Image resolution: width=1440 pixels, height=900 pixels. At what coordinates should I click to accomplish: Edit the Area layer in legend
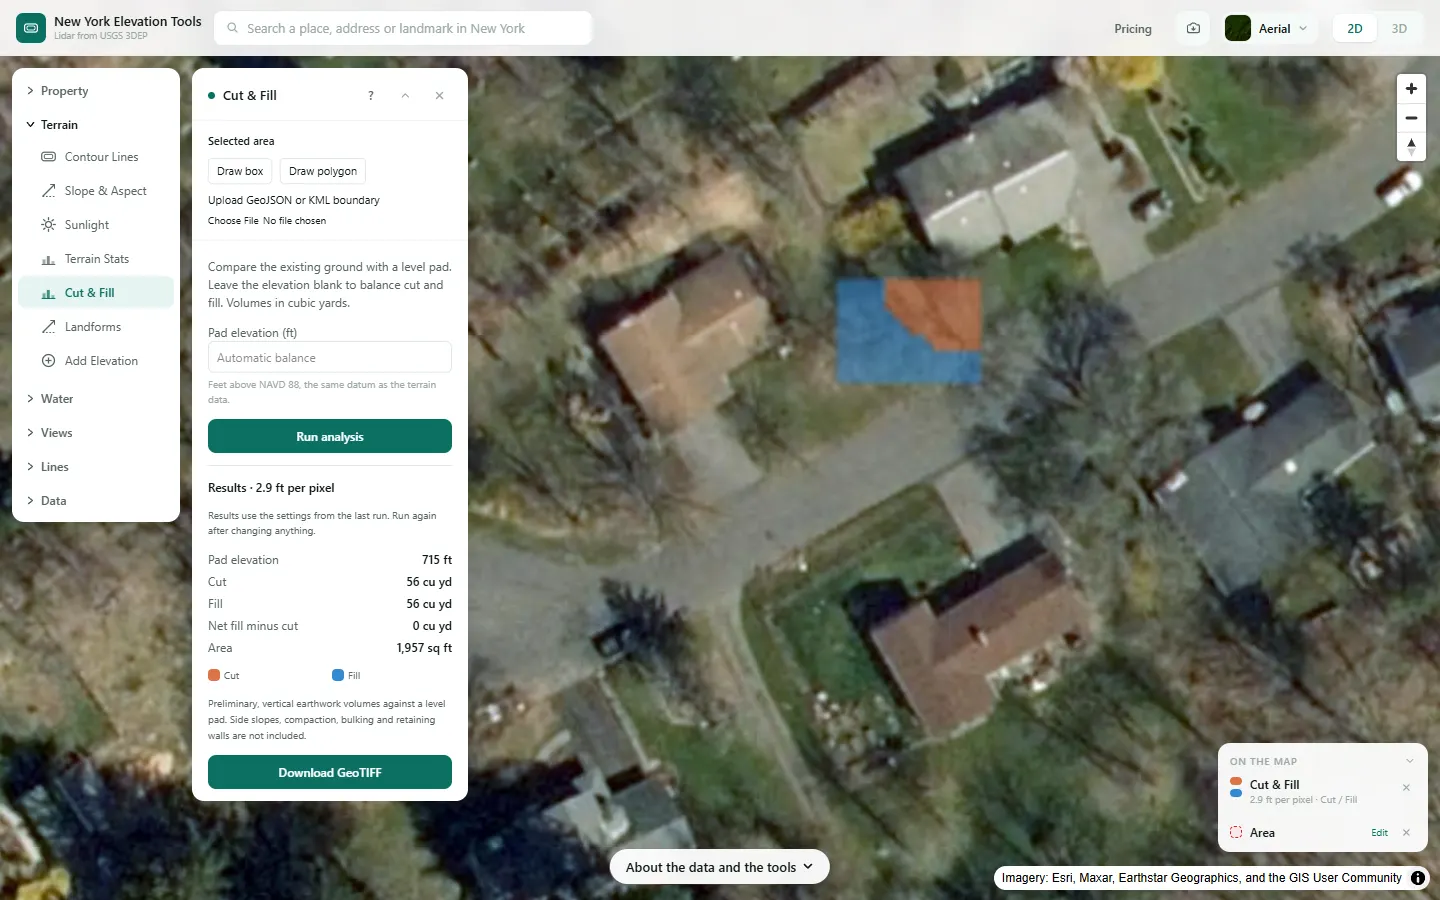[x=1379, y=833]
